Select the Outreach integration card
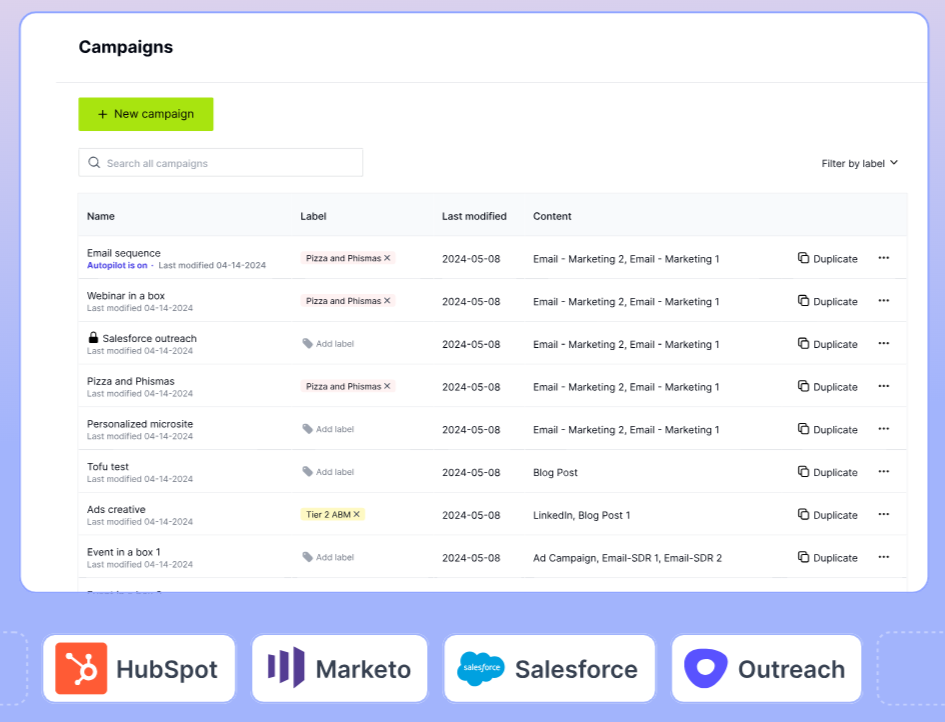 tap(767, 668)
